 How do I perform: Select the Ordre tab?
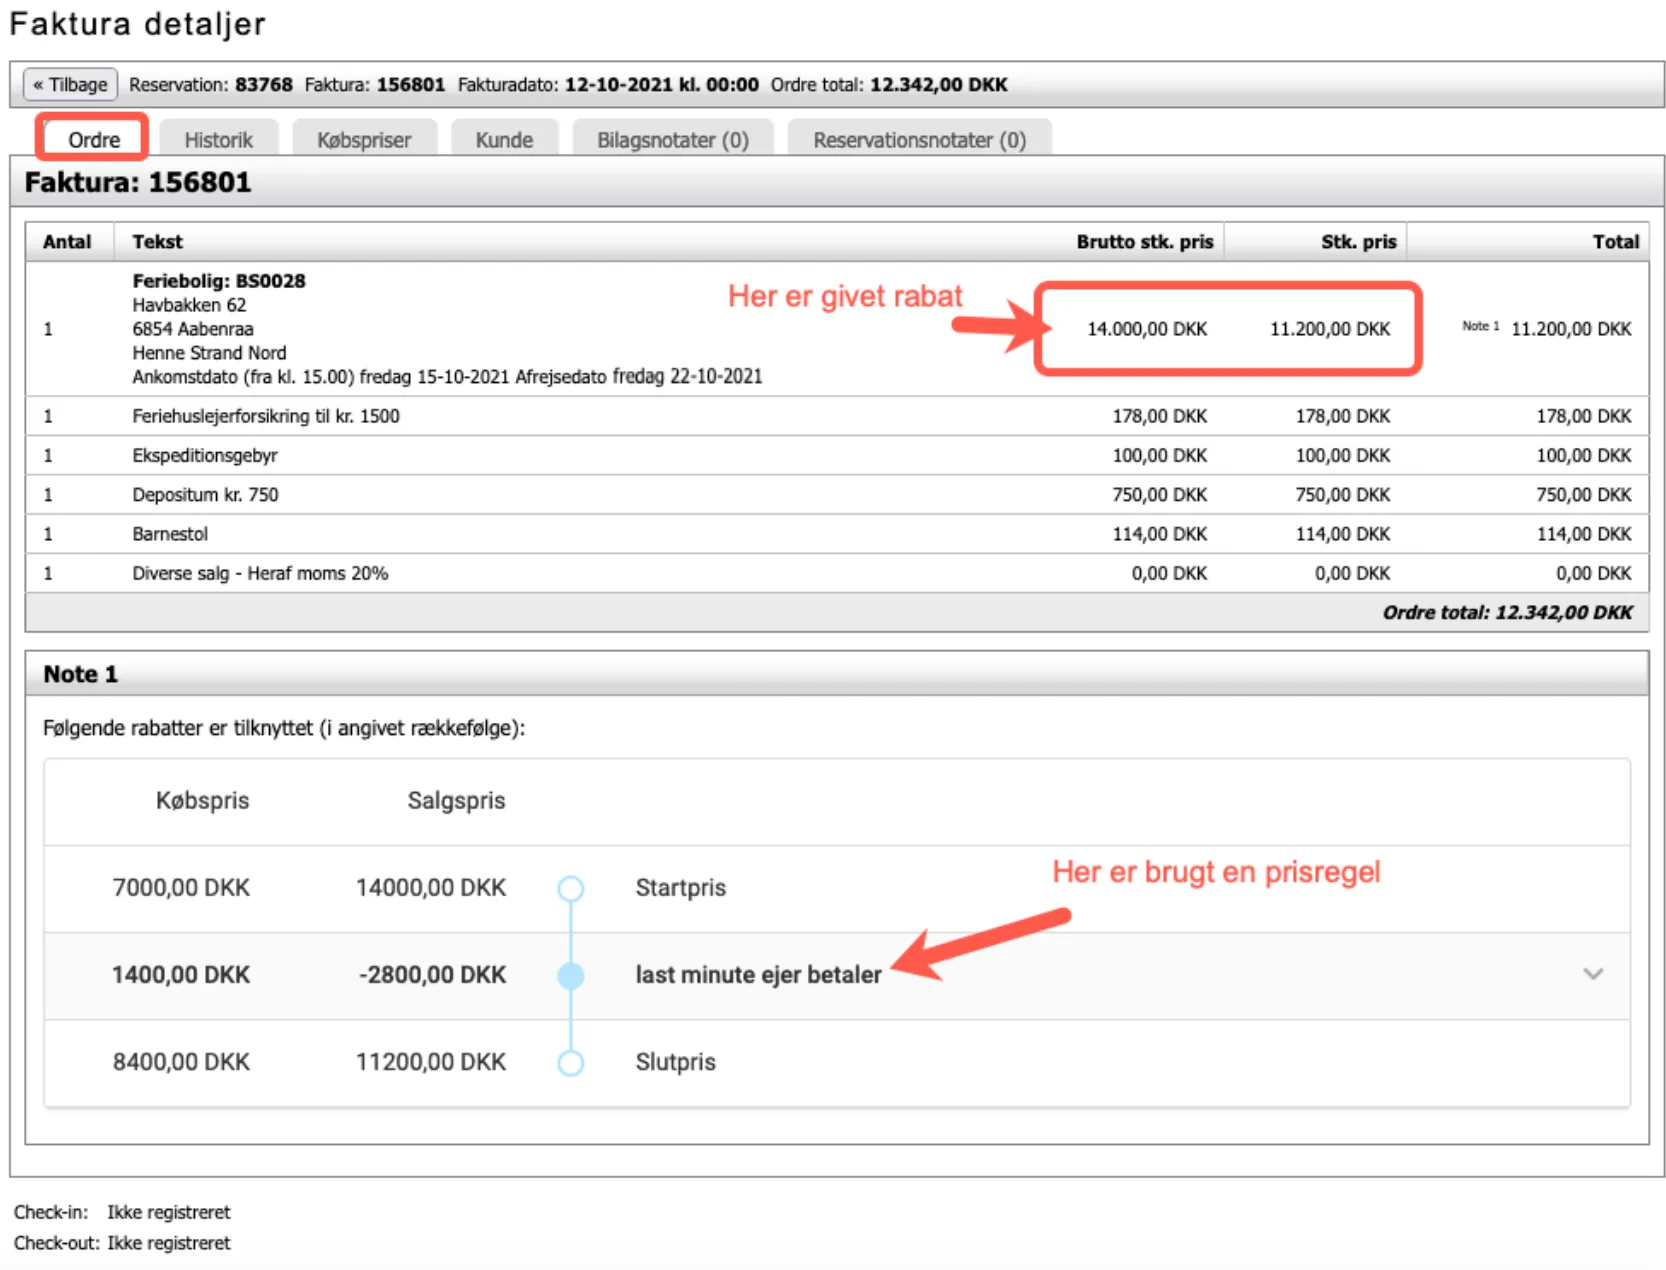point(93,140)
